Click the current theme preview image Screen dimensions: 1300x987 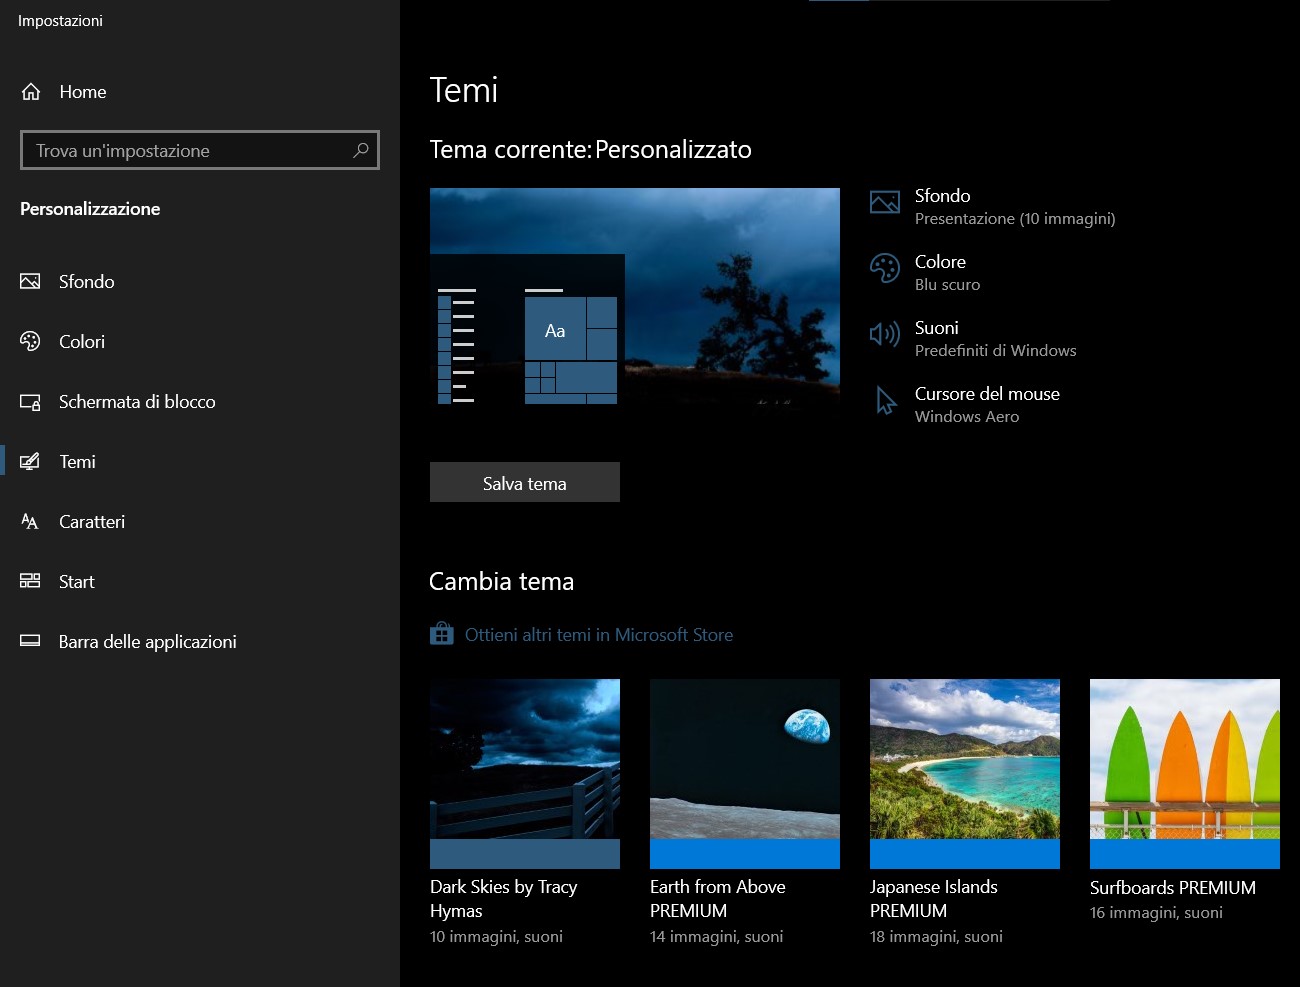pyautogui.click(x=635, y=298)
